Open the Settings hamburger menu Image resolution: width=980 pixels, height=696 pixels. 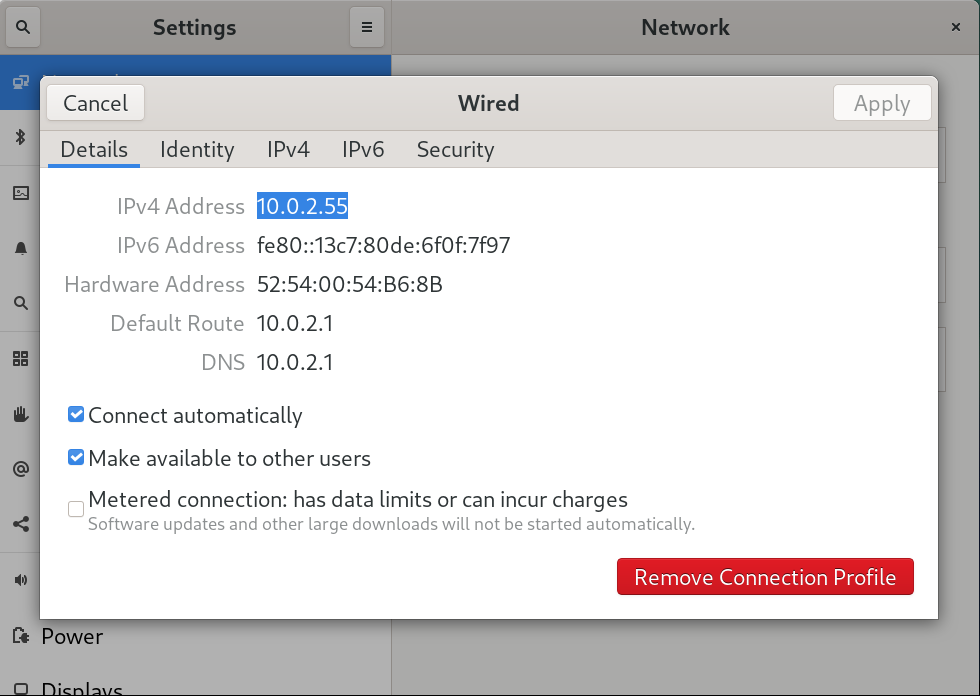(x=367, y=27)
